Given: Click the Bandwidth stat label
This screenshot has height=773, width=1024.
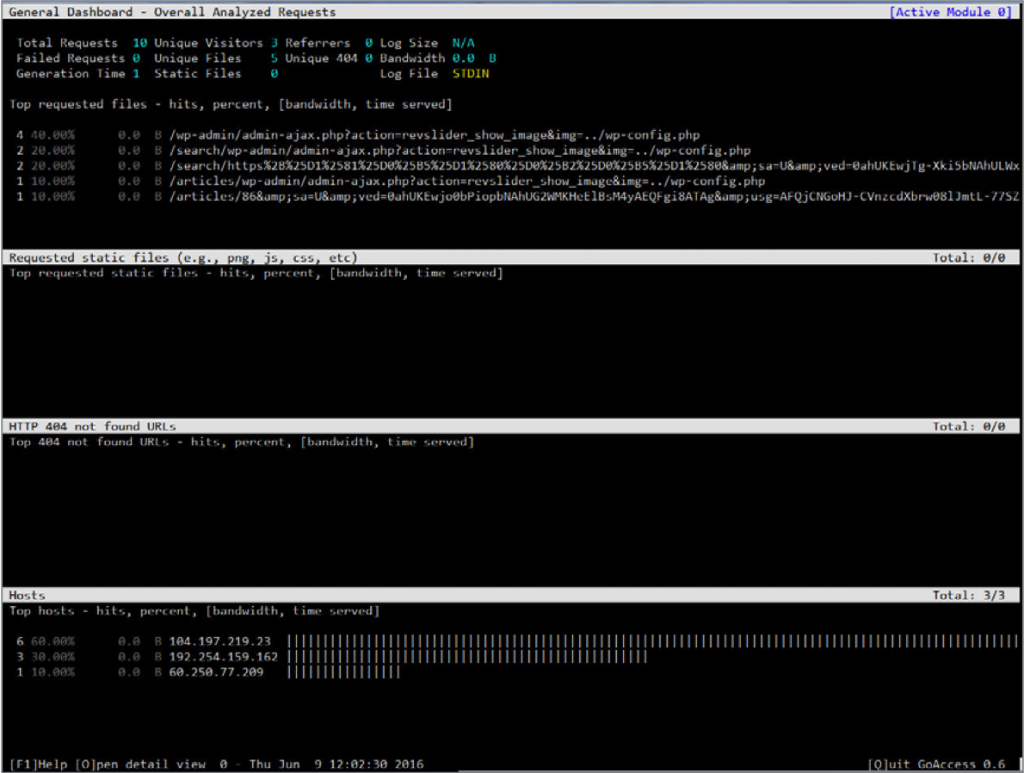Looking at the screenshot, I should coord(412,58).
